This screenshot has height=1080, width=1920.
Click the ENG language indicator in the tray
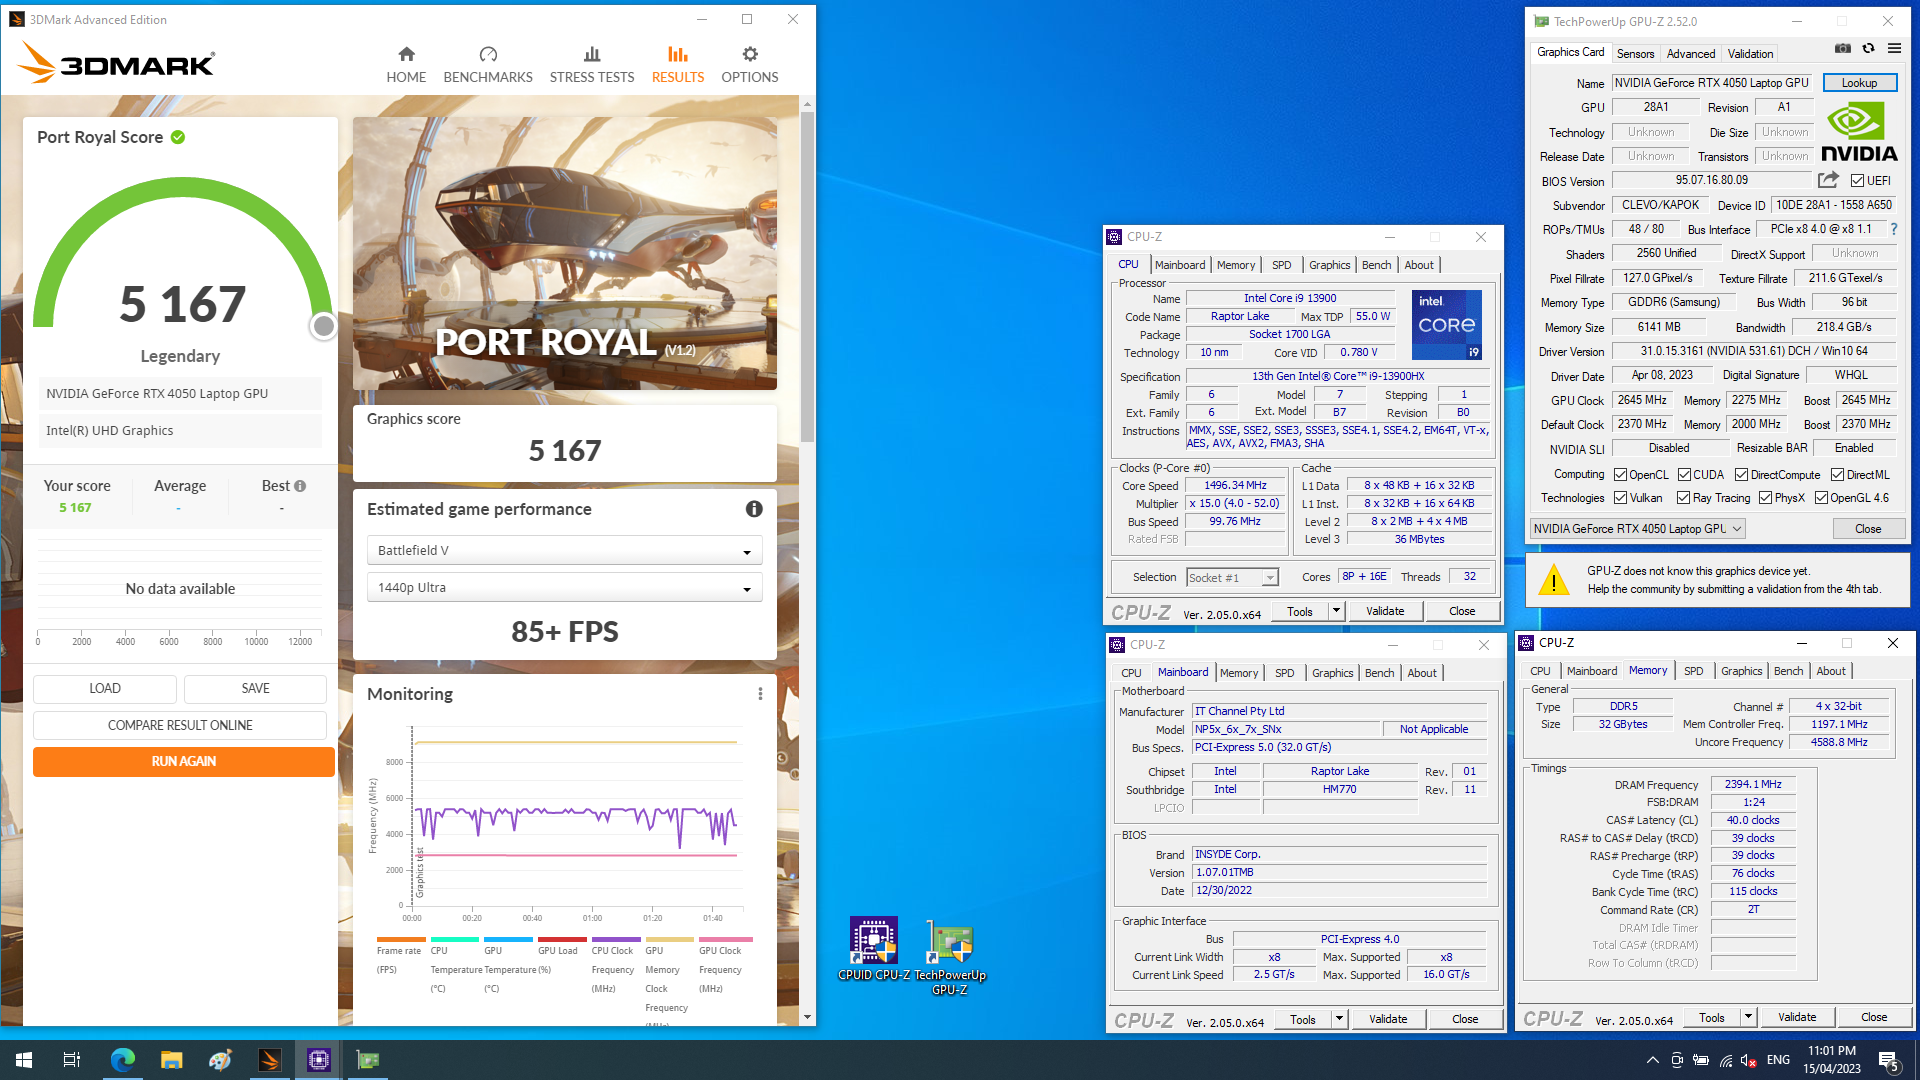pos(1778,1060)
